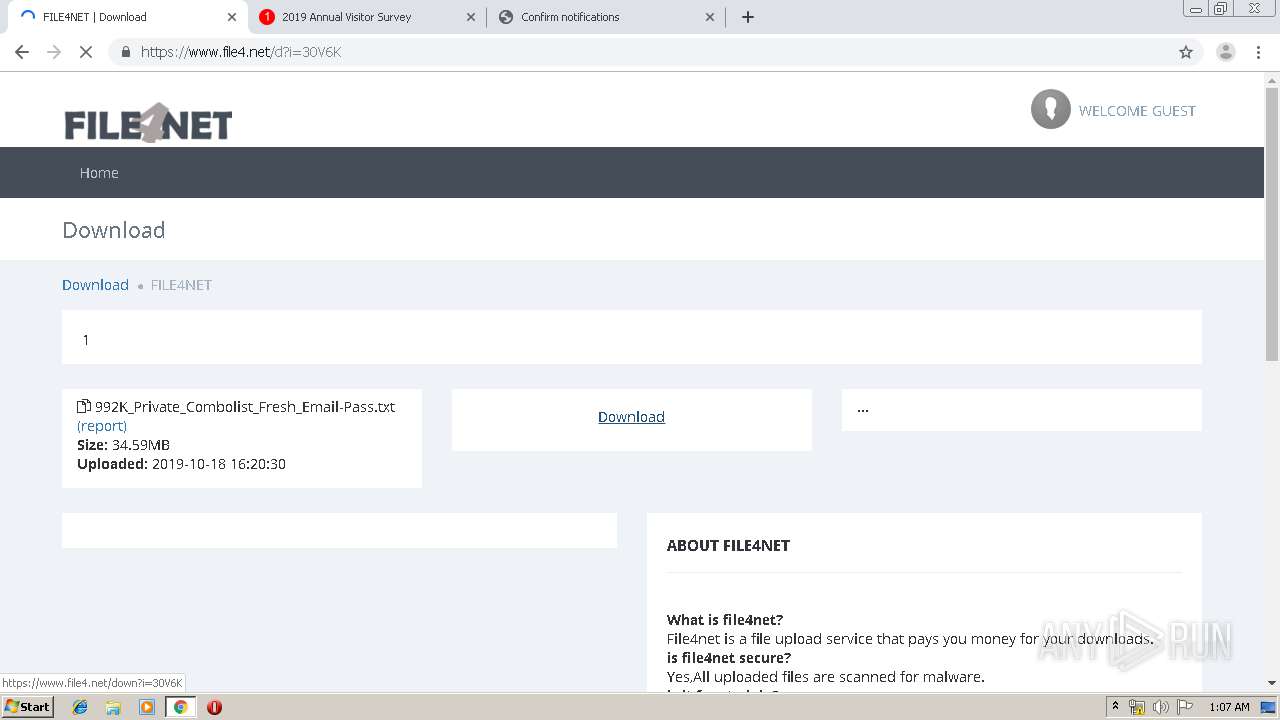Click the Size: 34.59MB text
The image size is (1280, 720).
coord(123,445)
